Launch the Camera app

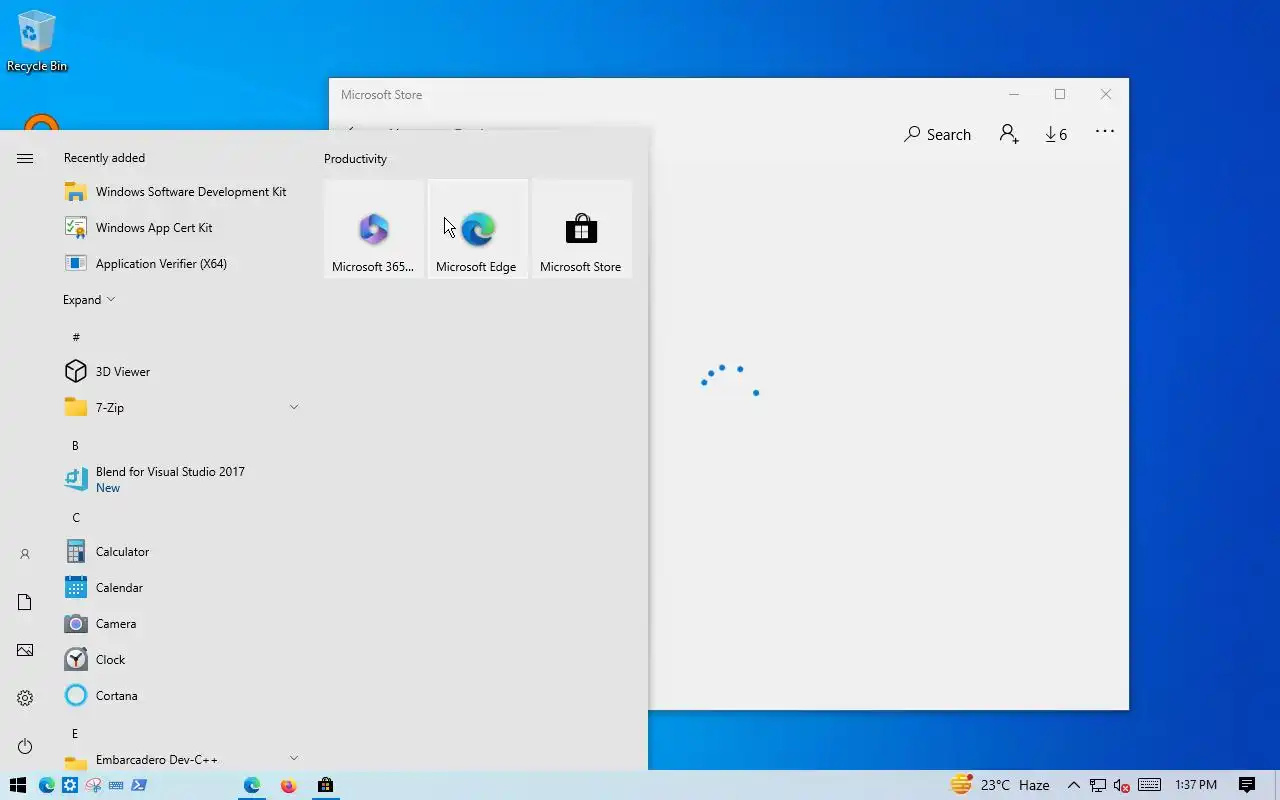point(182,624)
